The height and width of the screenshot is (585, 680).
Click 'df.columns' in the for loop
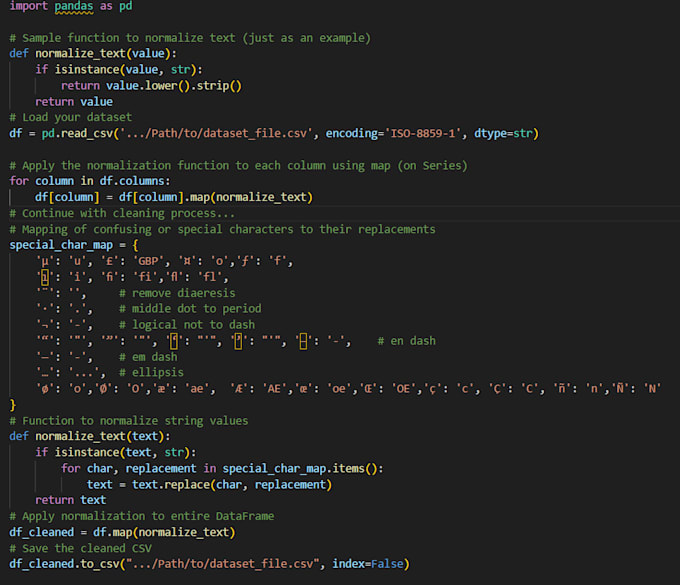point(132,181)
